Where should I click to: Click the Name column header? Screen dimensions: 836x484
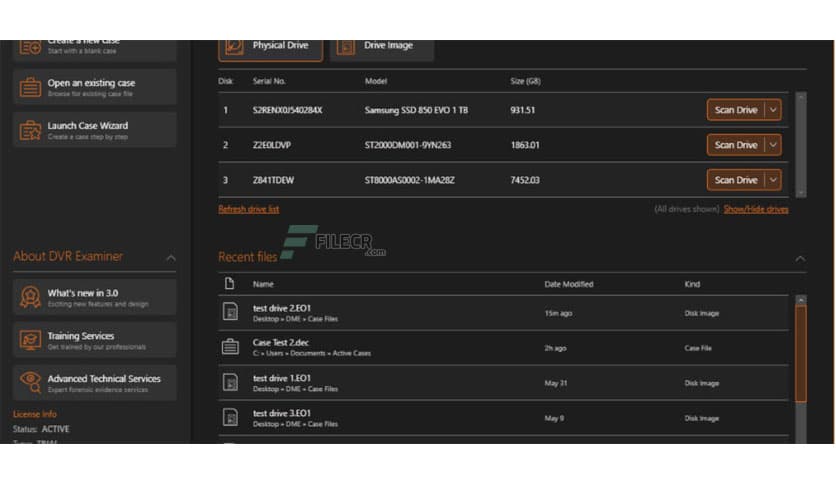click(x=263, y=284)
